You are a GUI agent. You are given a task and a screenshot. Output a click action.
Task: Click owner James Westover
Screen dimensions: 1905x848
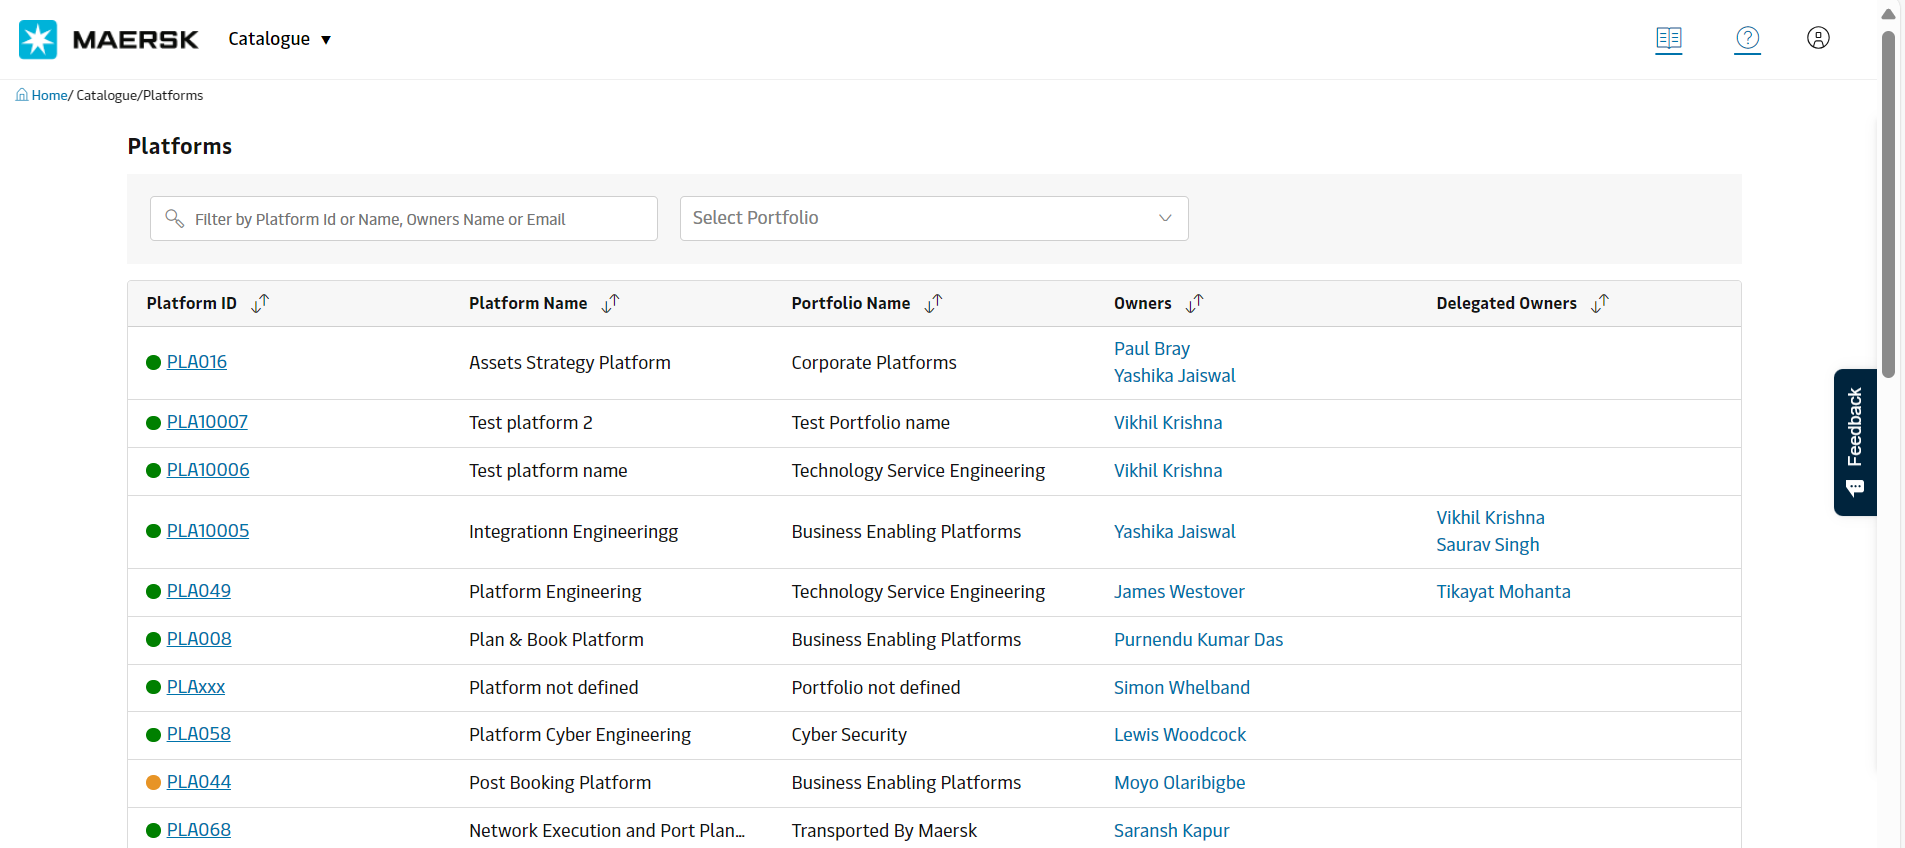1179,592
